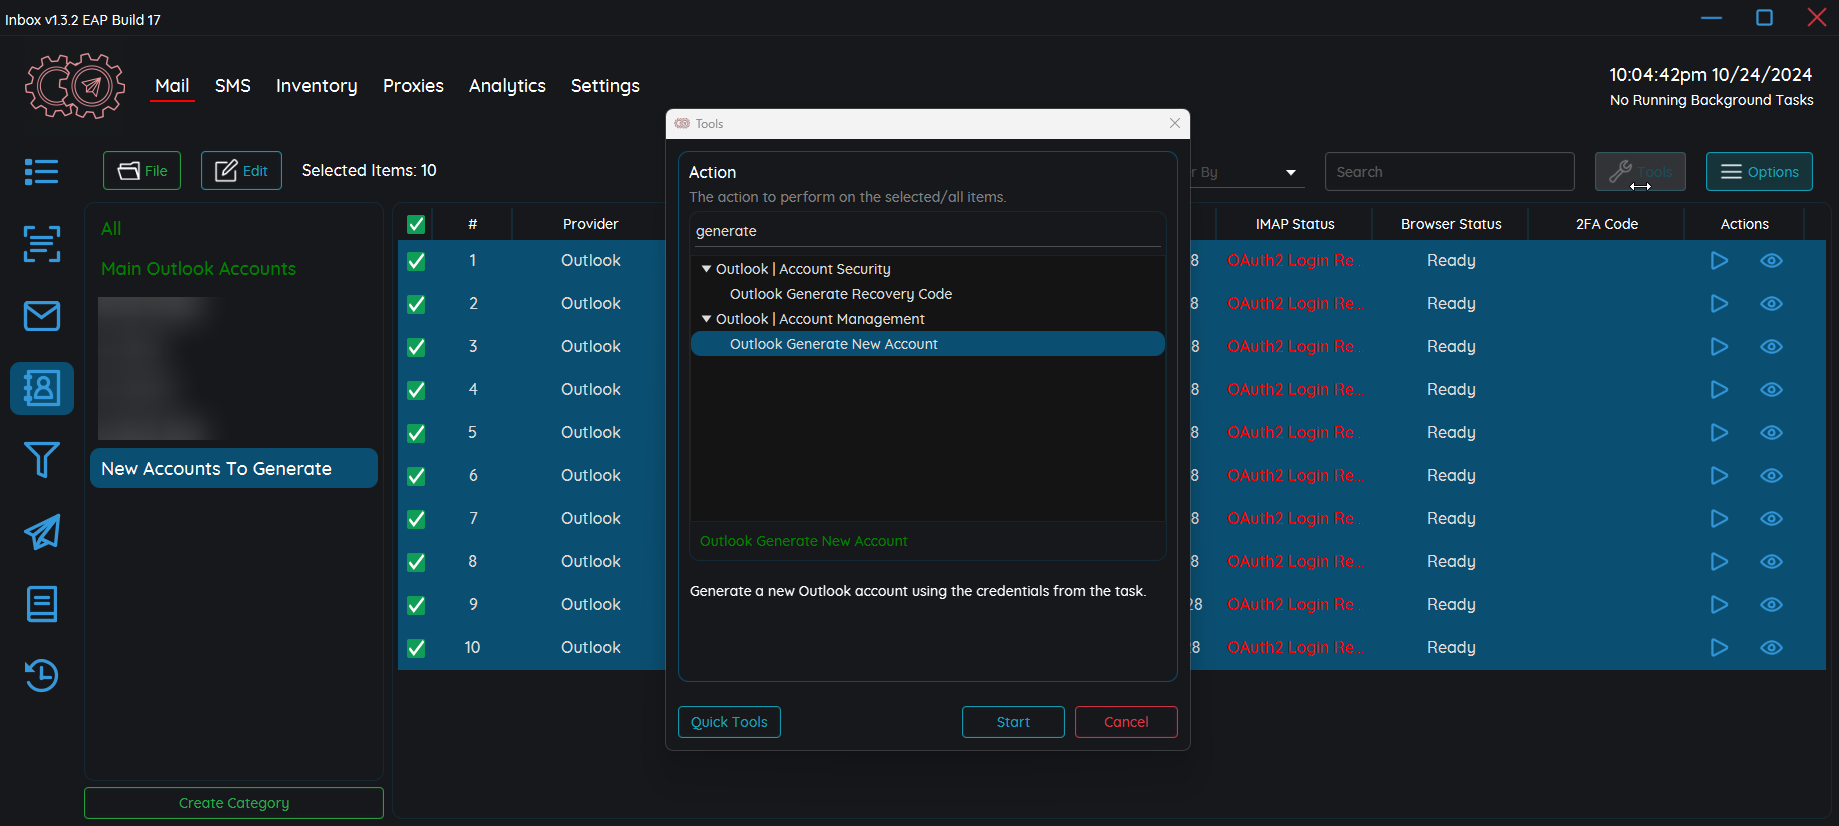Select Main Outlook Accounts category

coord(198,269)
